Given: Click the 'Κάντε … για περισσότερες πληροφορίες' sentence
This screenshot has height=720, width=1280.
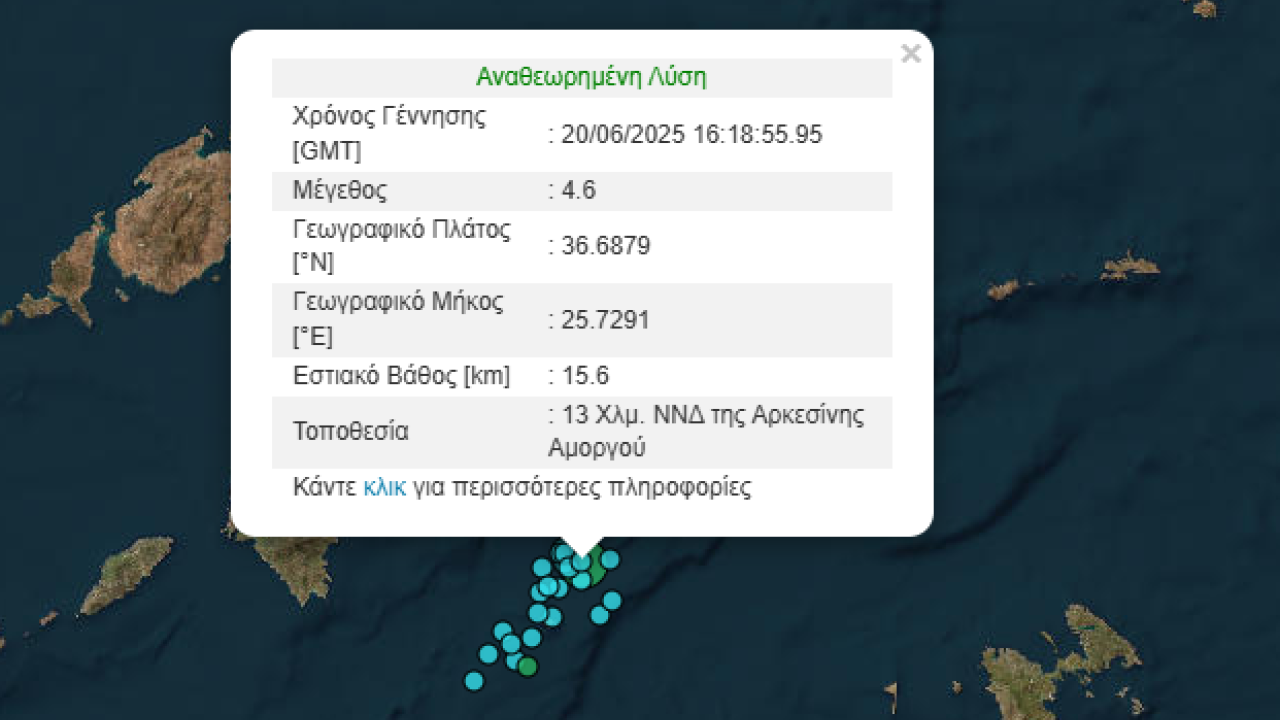Looking at the screenshot, I should point(522,488).
